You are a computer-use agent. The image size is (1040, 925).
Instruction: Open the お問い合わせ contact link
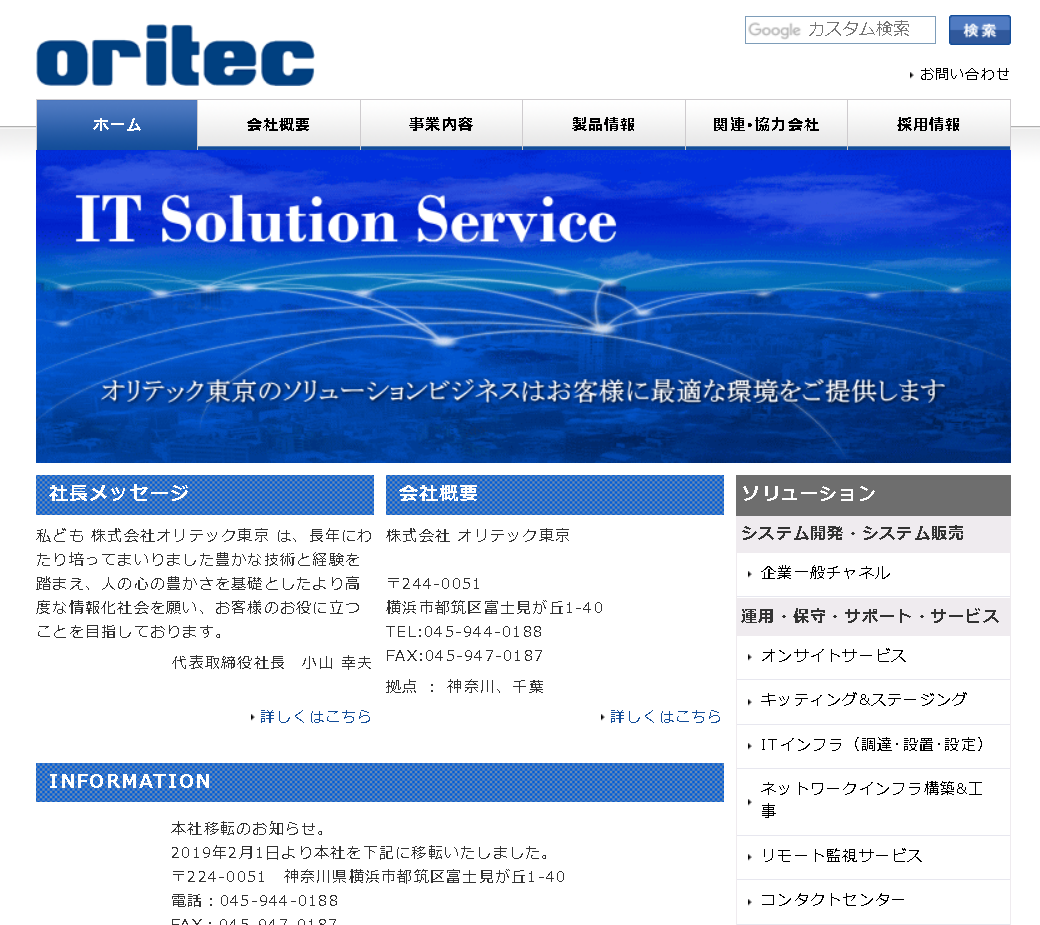click(x=964, y=74)
